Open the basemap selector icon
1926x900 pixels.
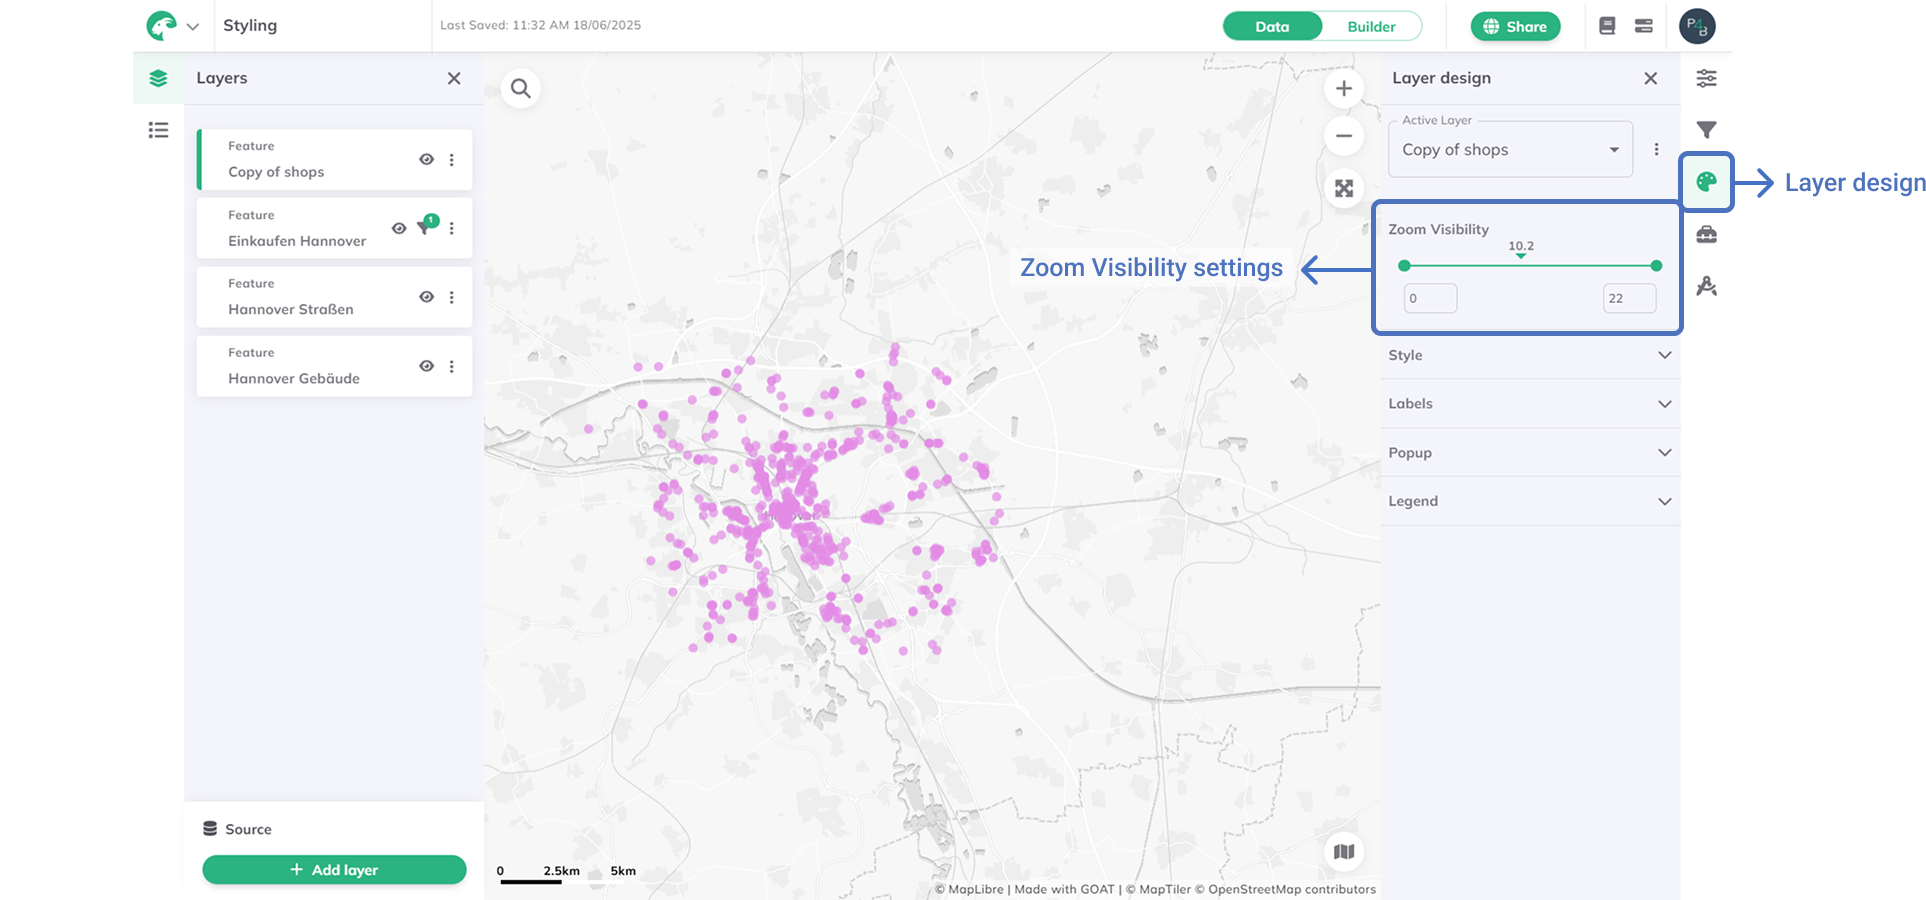pos(1344,852)
